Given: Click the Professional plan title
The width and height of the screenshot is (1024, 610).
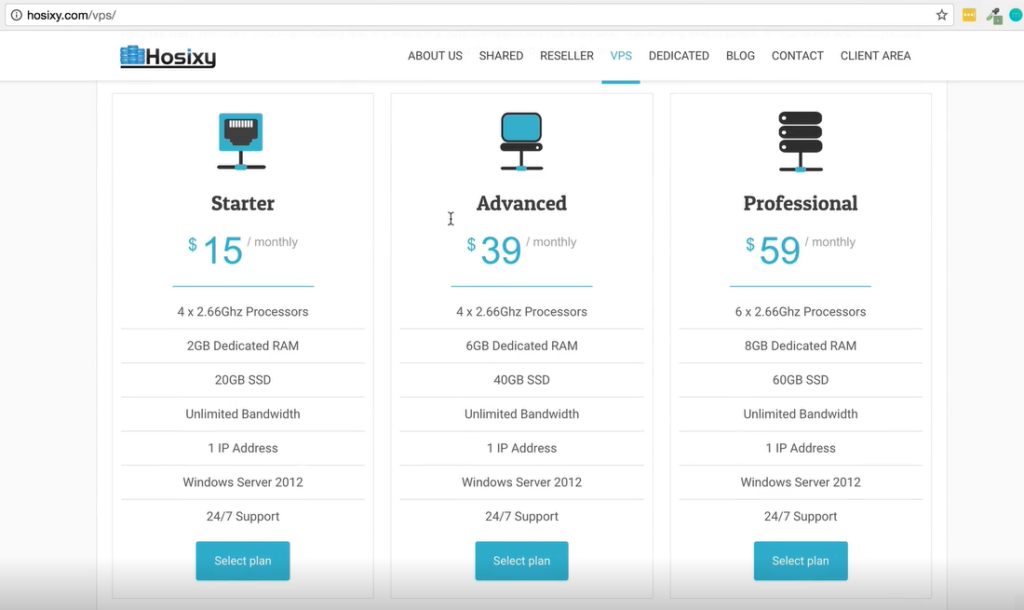Looking at the screenshot, I should coord(801,204).
